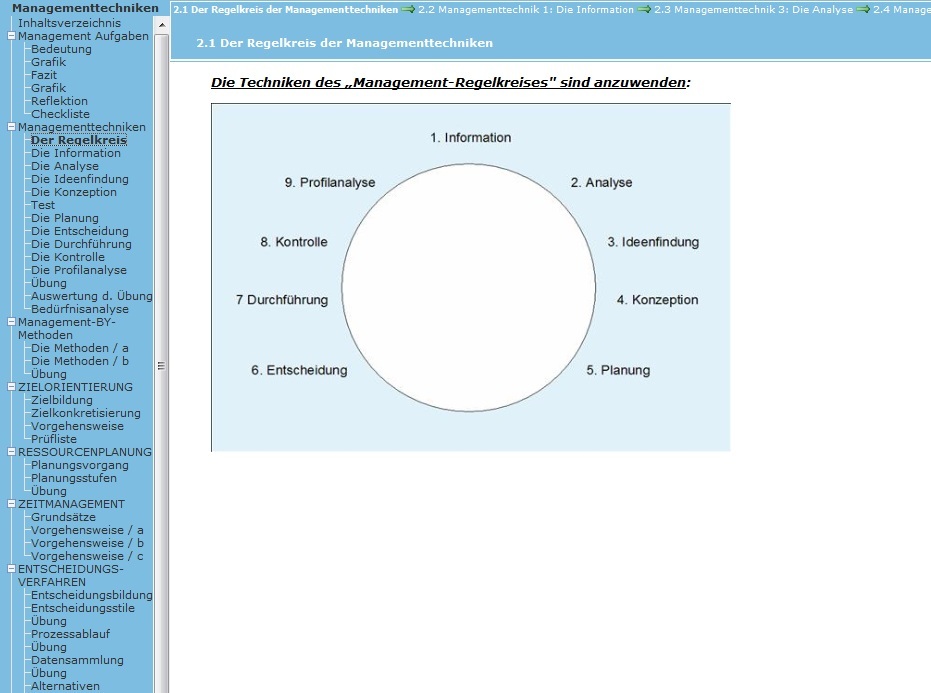Open the Prüfliste page
Viewport: 931px width, 693px height.
point(54,439)
